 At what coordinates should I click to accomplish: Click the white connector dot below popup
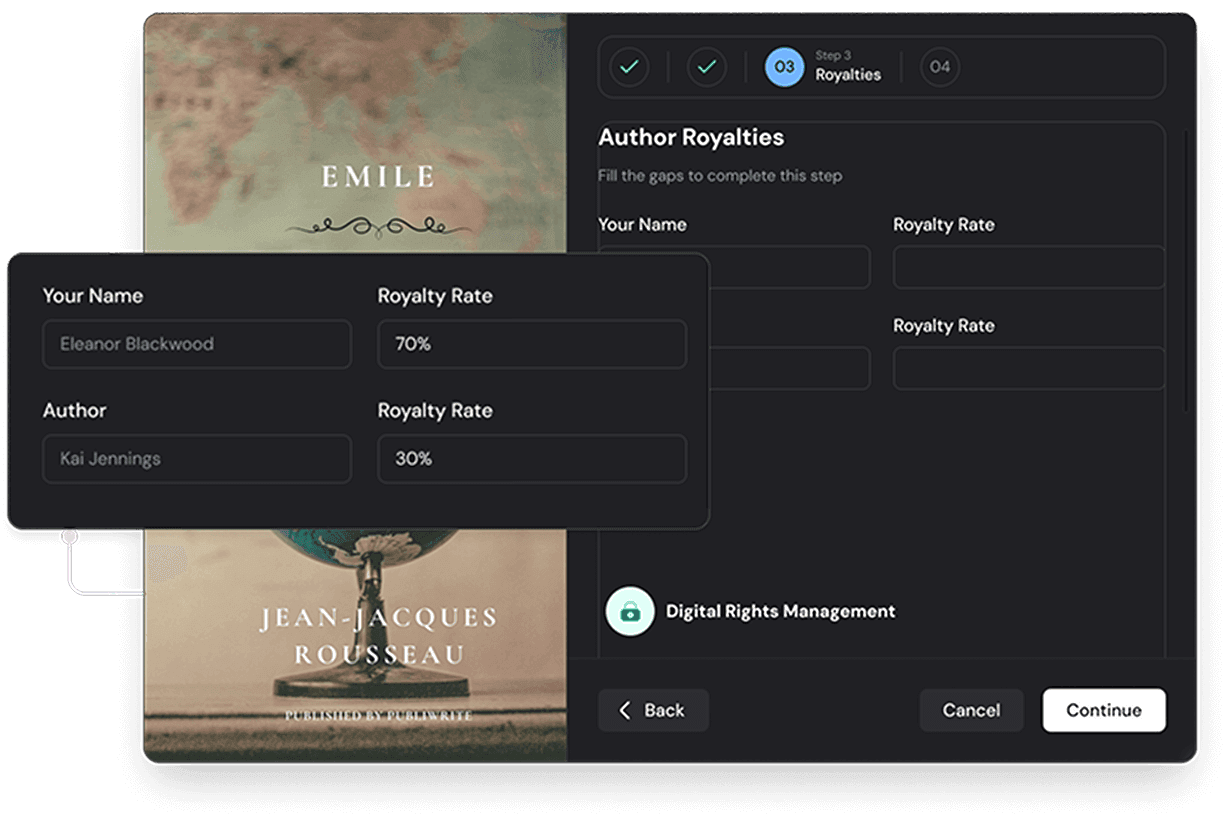point(69,537)
